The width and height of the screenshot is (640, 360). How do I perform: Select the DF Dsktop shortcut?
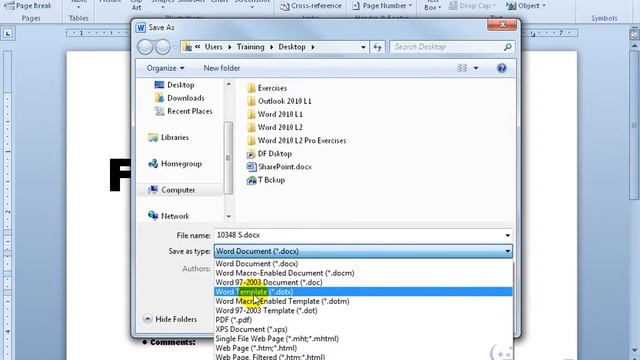coord(269,153)
